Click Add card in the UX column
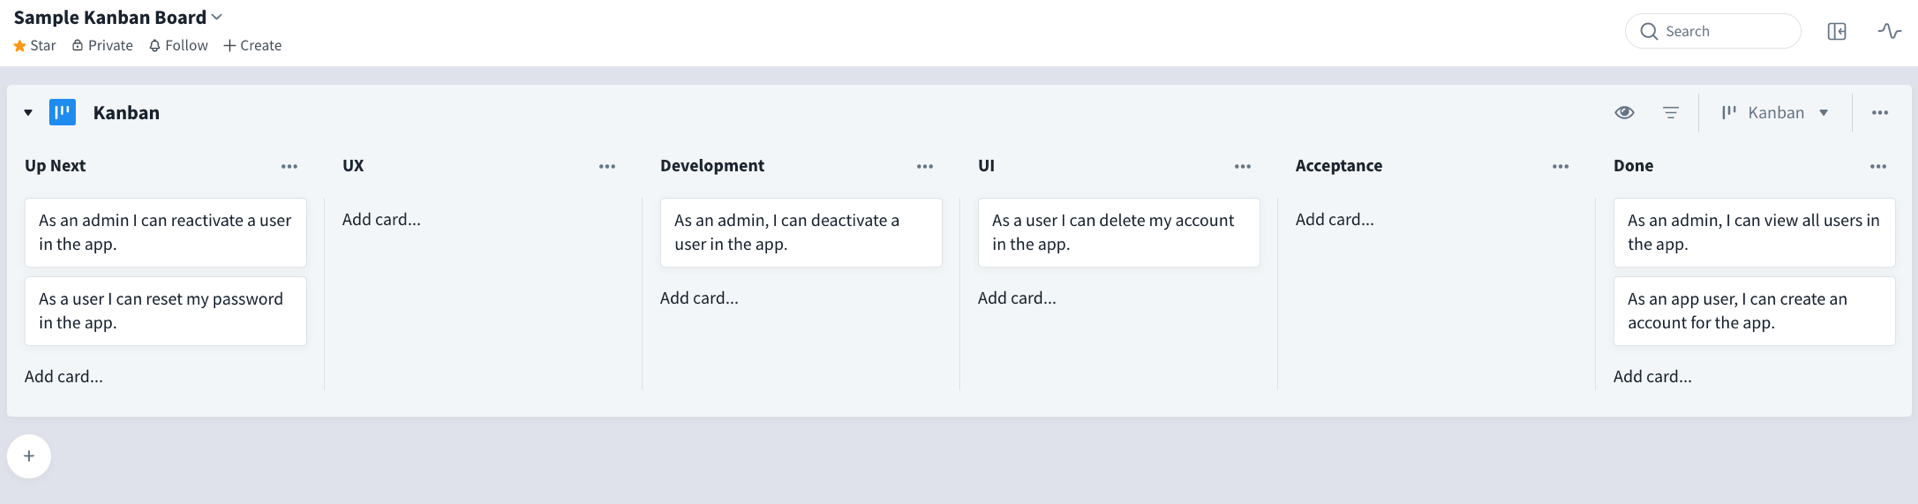The height and width of the screenshot is (504, 1918). tap(381, 219)
